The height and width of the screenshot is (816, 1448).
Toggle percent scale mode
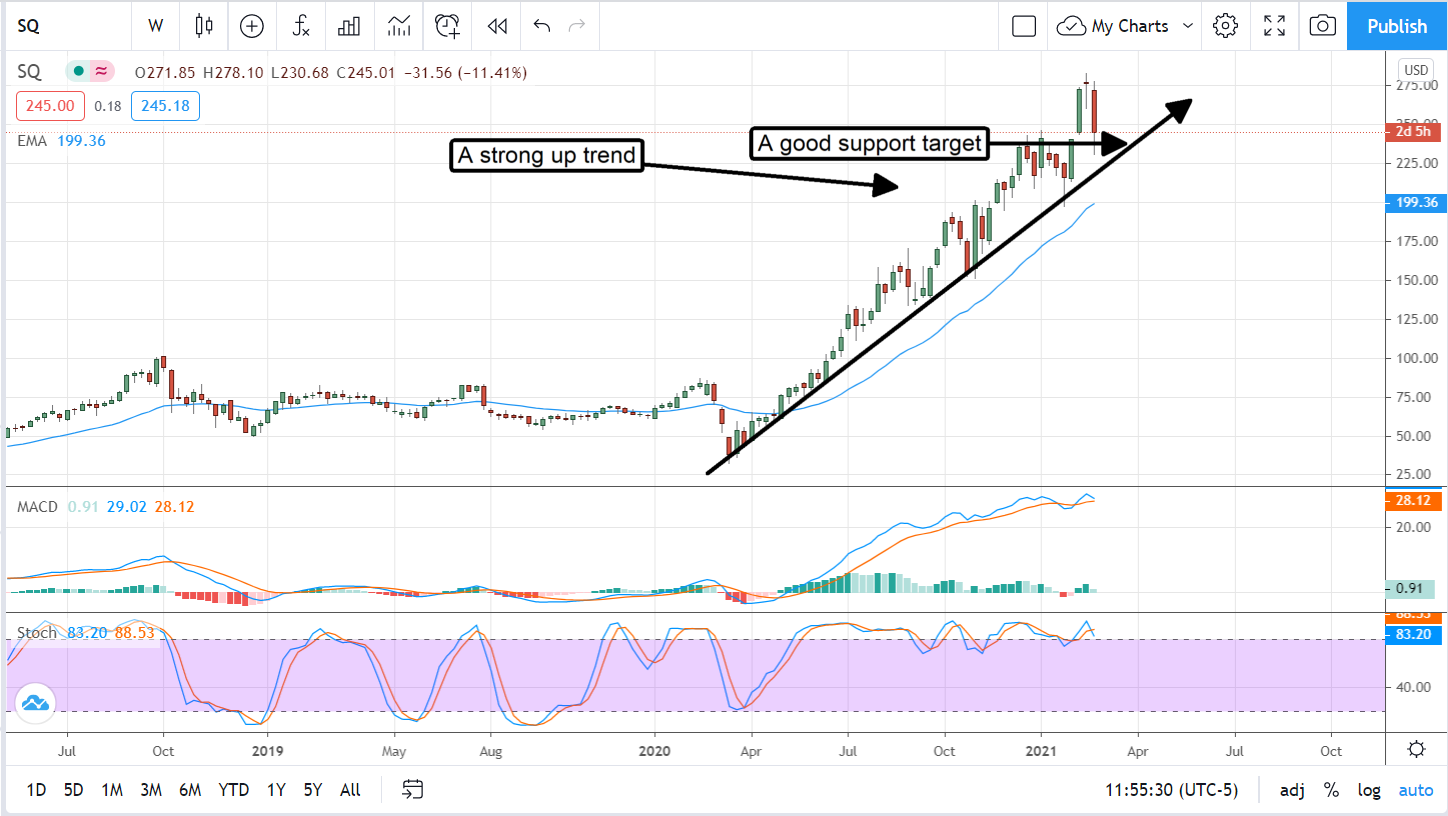tap(1331, 790)
